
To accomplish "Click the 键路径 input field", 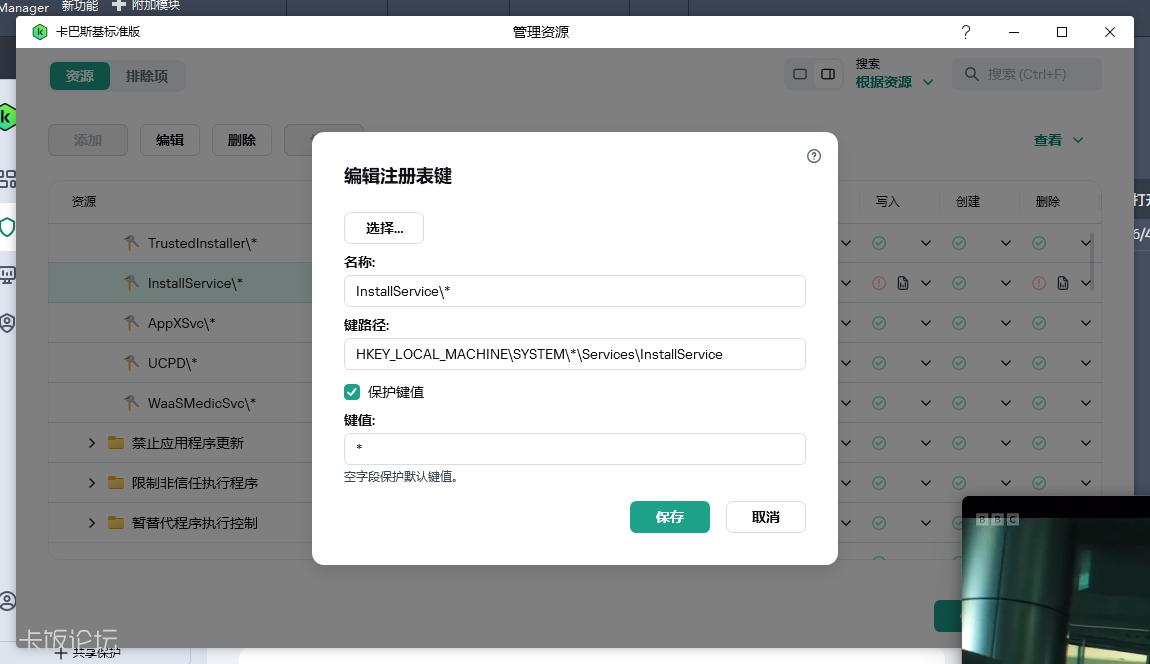I will 575,354.
